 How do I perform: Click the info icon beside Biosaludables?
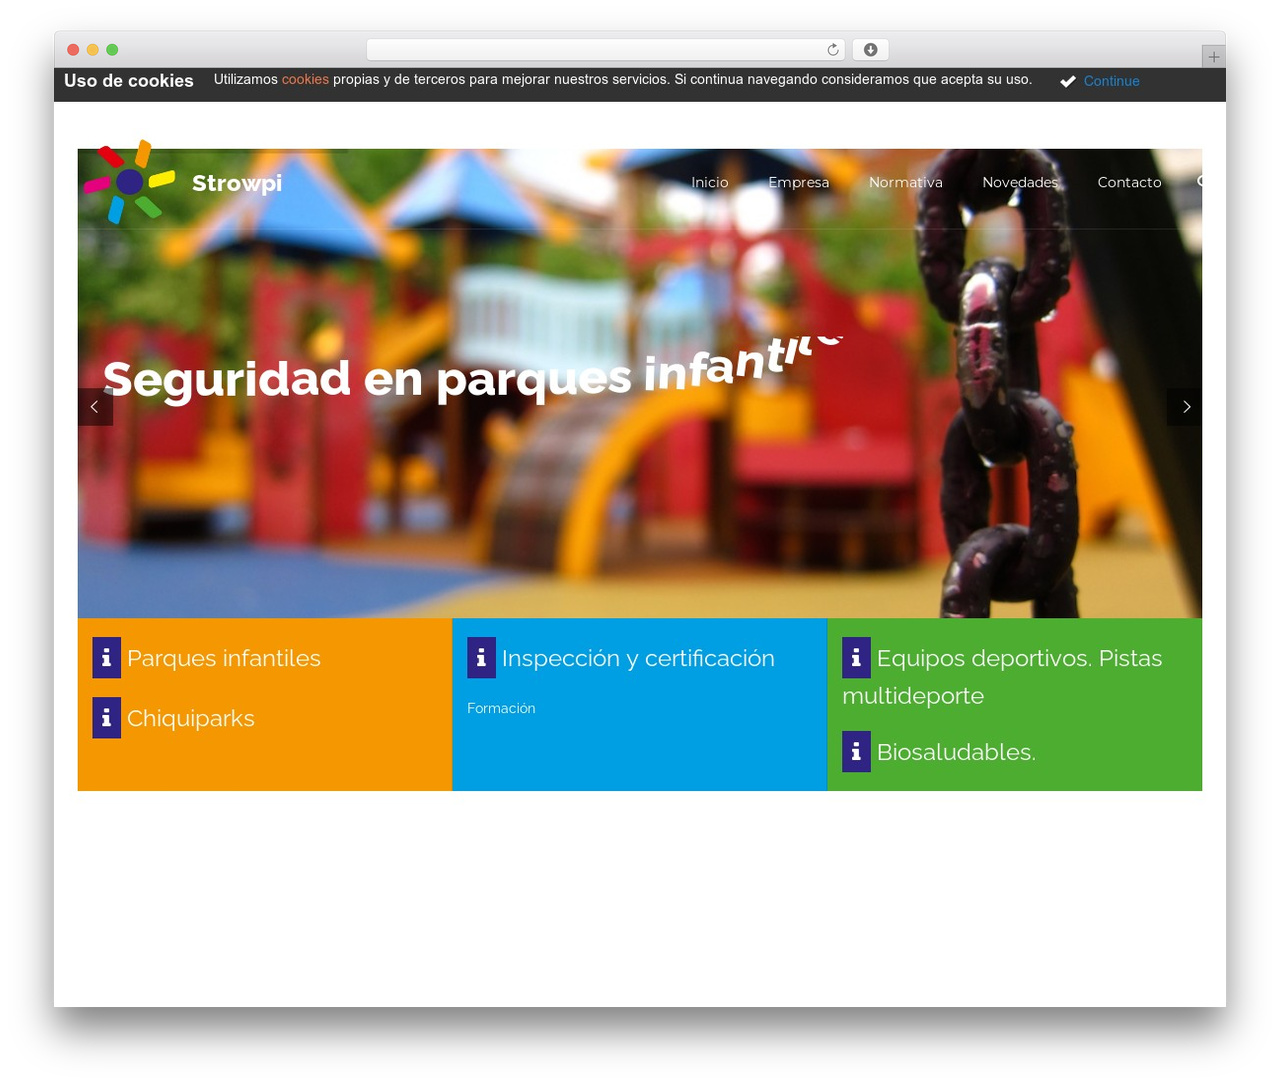click(856, 752)
